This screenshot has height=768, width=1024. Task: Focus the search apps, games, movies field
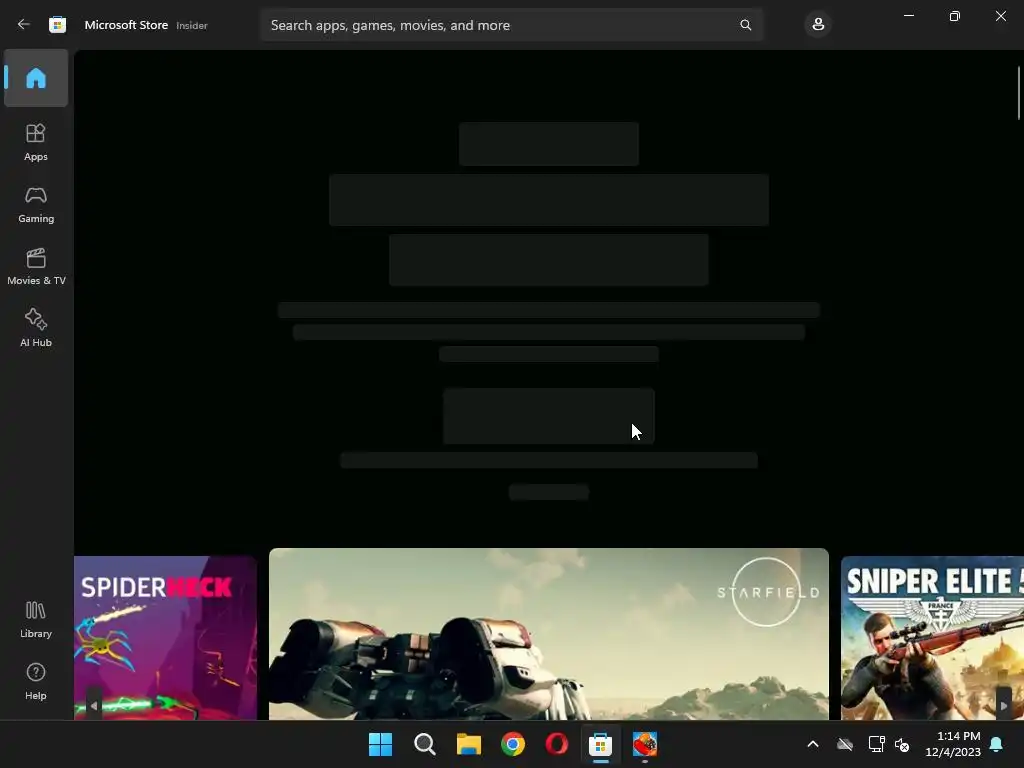click(x=511, y=25)
